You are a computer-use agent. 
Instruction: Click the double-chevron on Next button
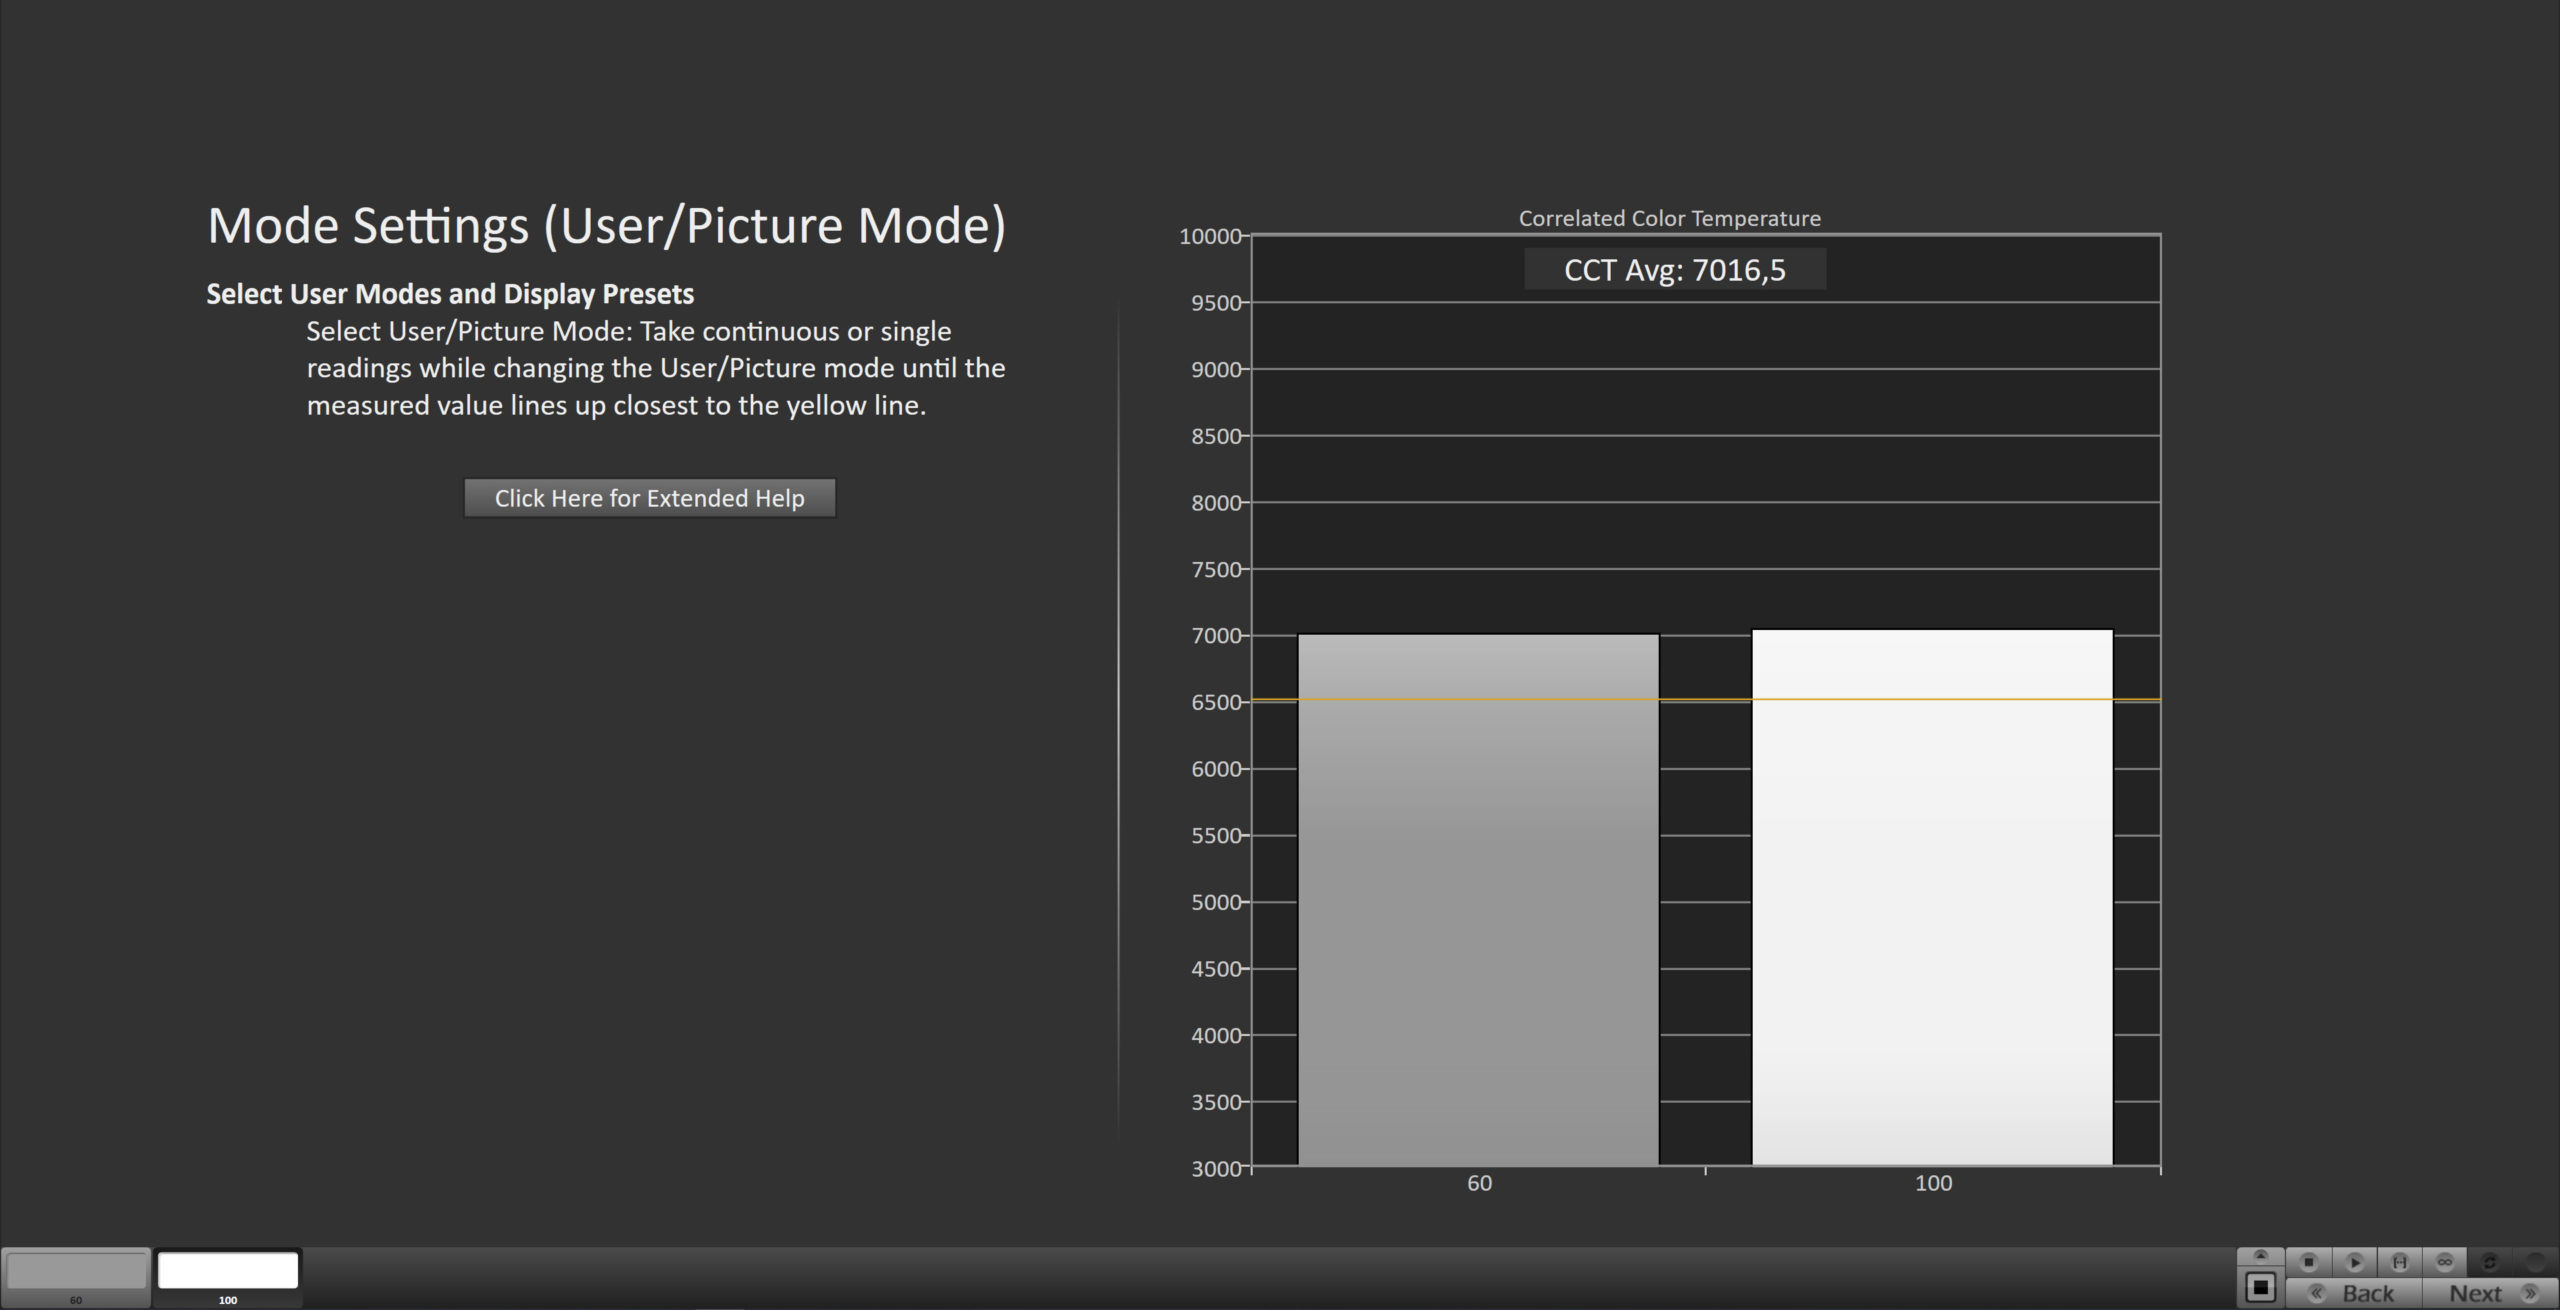[x=2530, y=1293]
